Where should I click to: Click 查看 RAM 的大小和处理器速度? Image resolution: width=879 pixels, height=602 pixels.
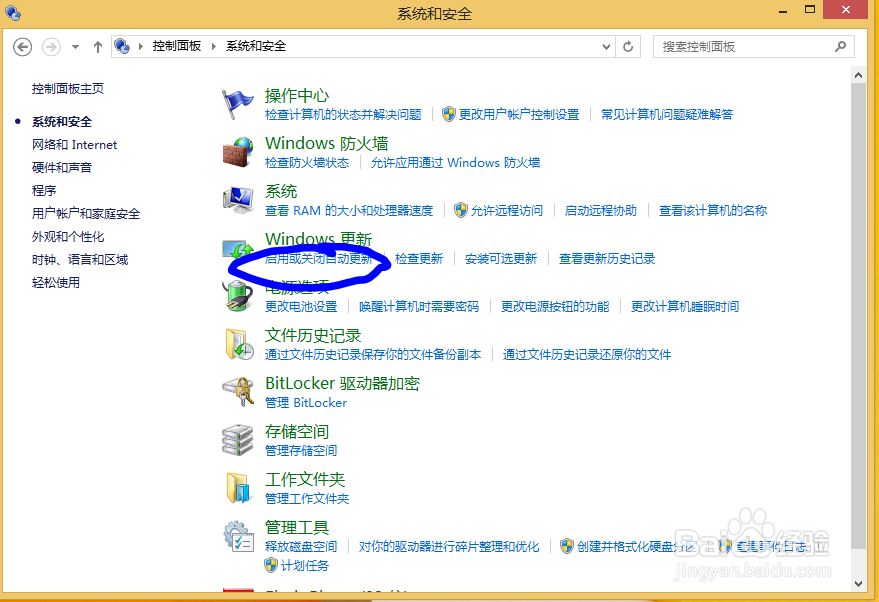(349, 210)
